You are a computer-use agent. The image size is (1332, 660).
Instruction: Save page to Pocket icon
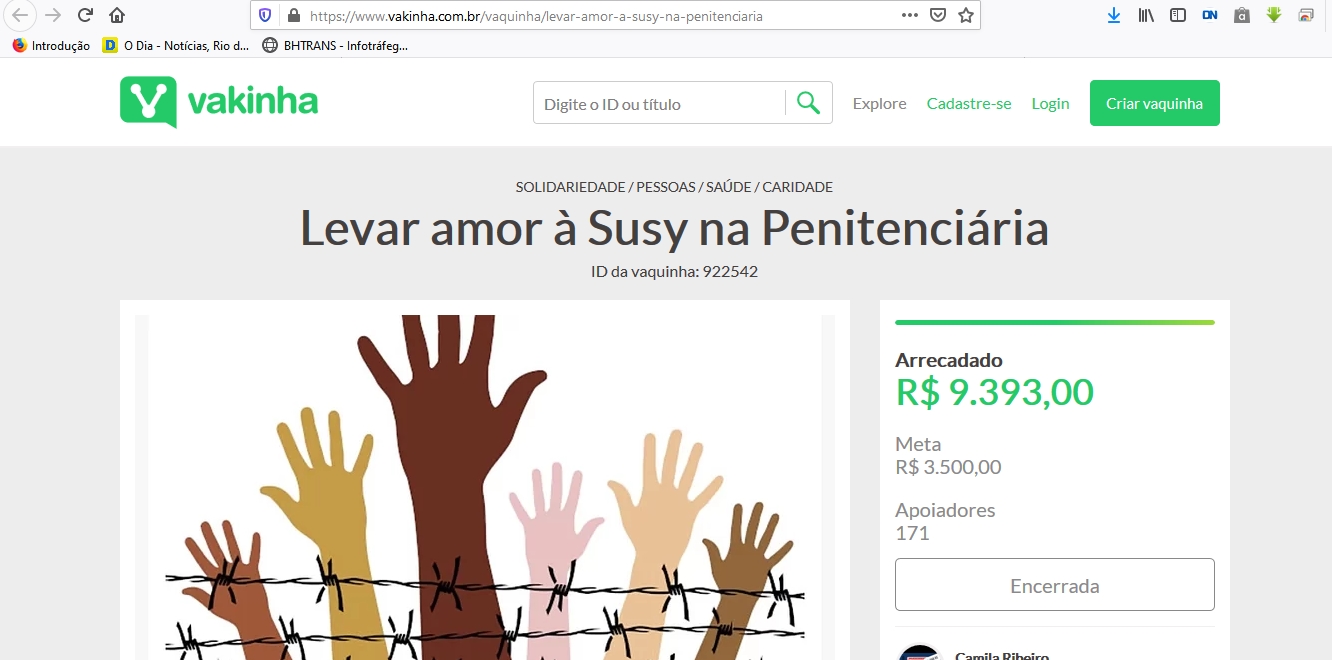pyautogui.click(x=938, y=15)
